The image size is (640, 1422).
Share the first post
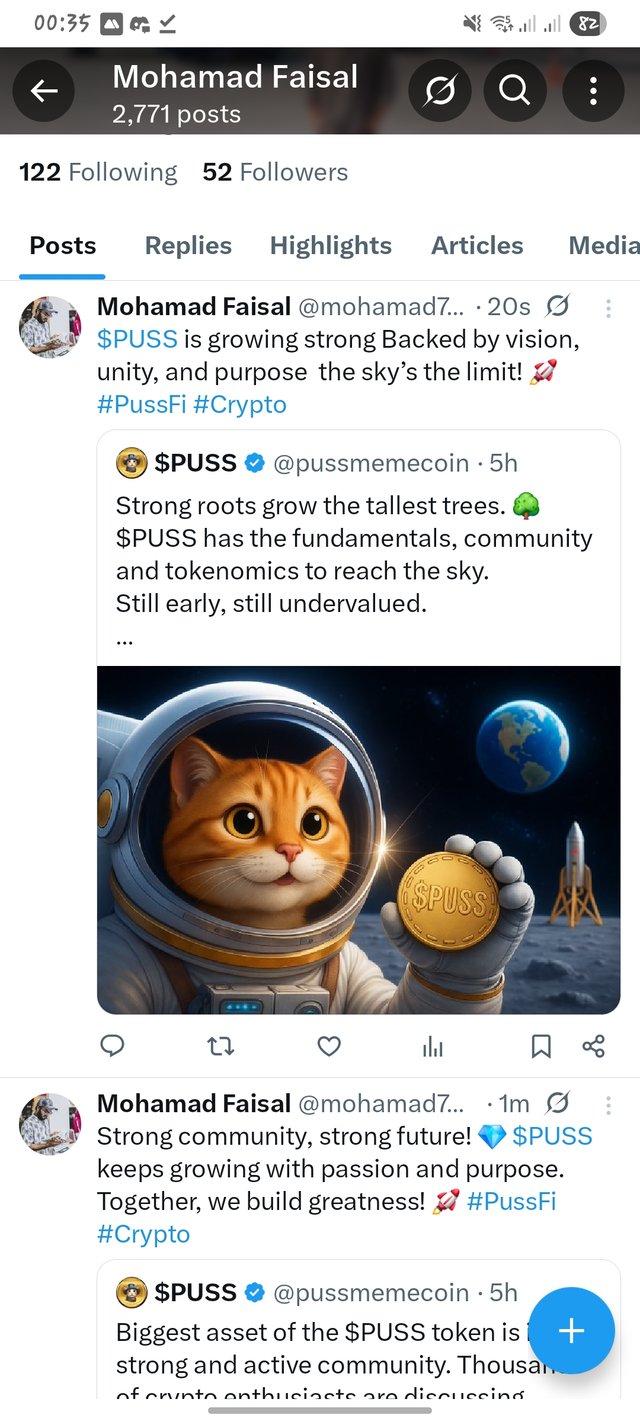click(x=593, y=1046)
